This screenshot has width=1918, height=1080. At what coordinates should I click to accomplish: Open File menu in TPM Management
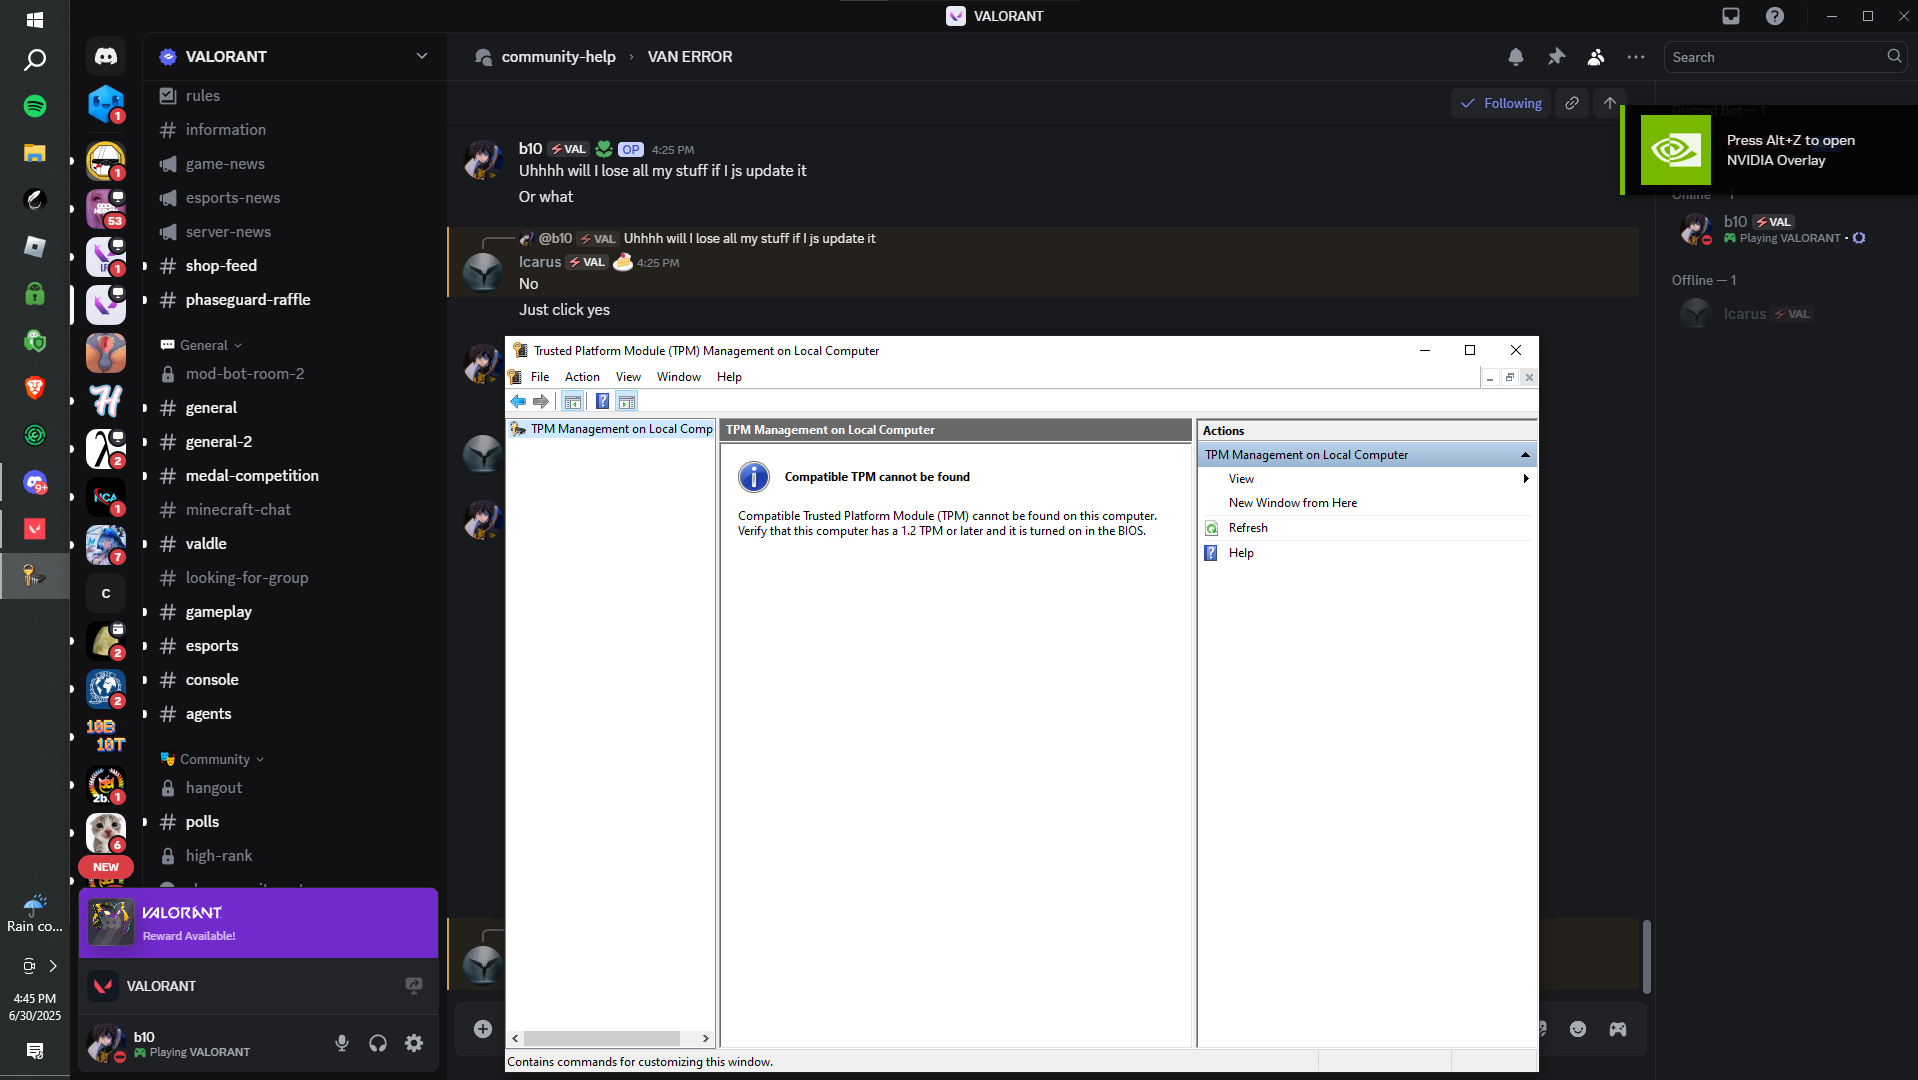tap(540, 377)
